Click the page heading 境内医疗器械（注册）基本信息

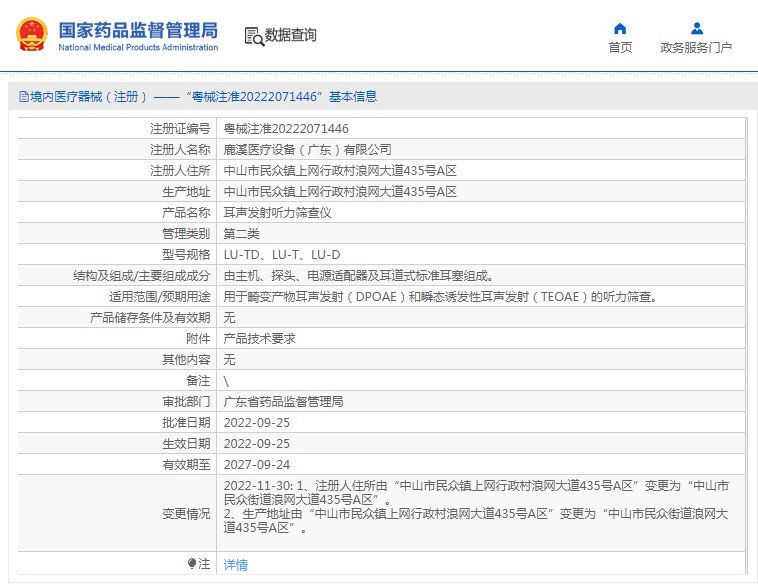(204, 97)
